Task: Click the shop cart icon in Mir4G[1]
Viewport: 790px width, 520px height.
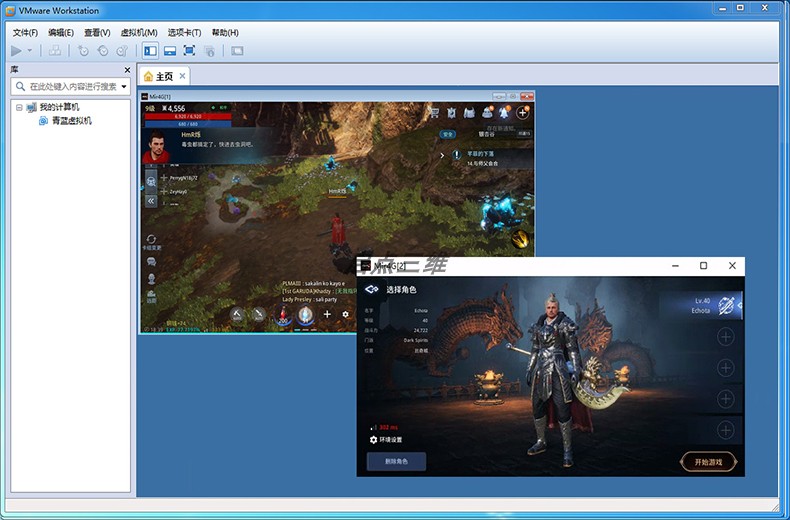Action: (434, 113)
